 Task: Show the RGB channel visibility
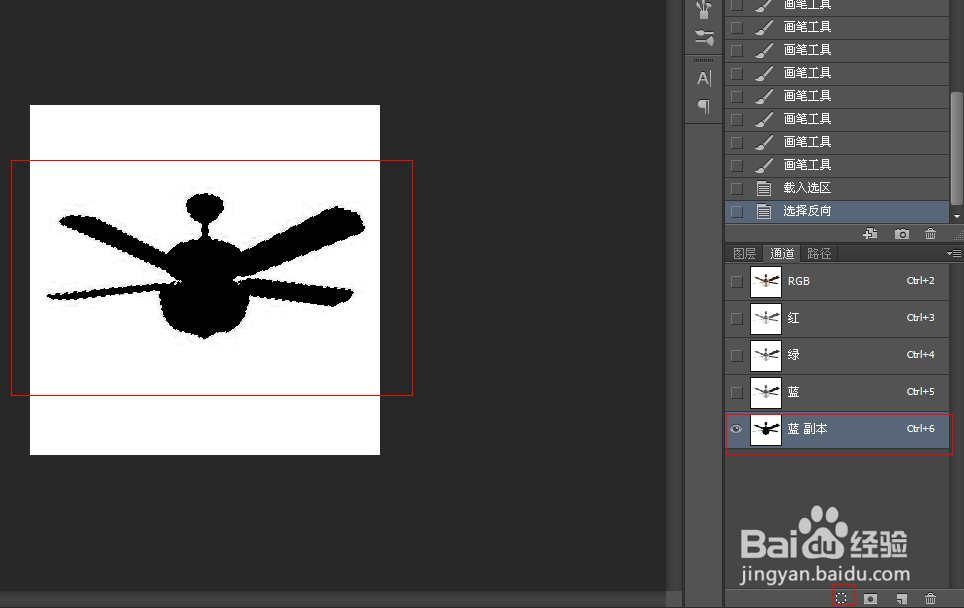point(737,282)
